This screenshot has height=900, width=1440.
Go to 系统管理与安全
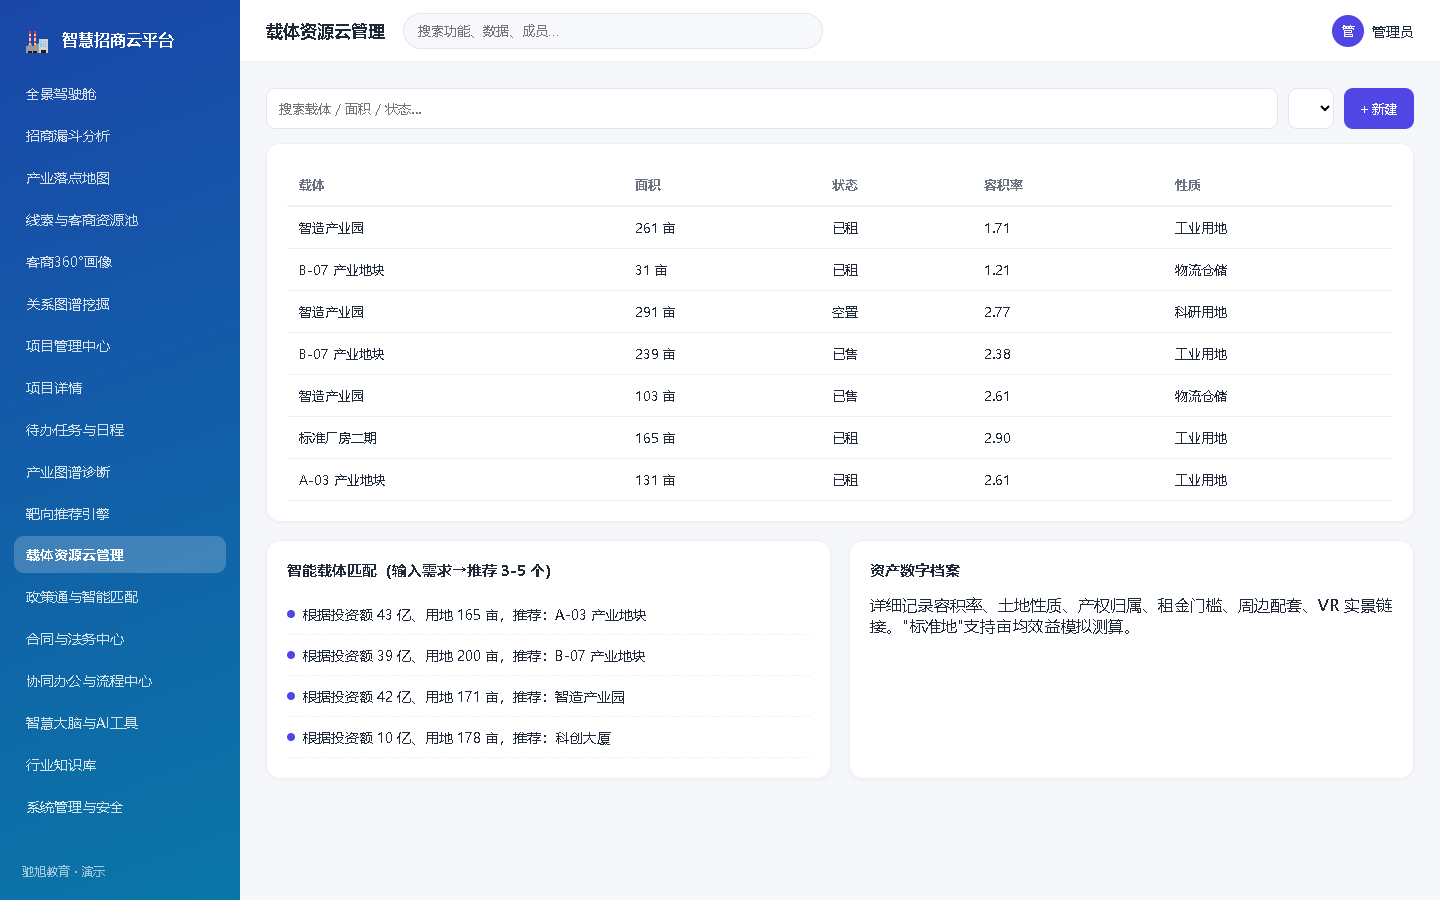(120, 807)
